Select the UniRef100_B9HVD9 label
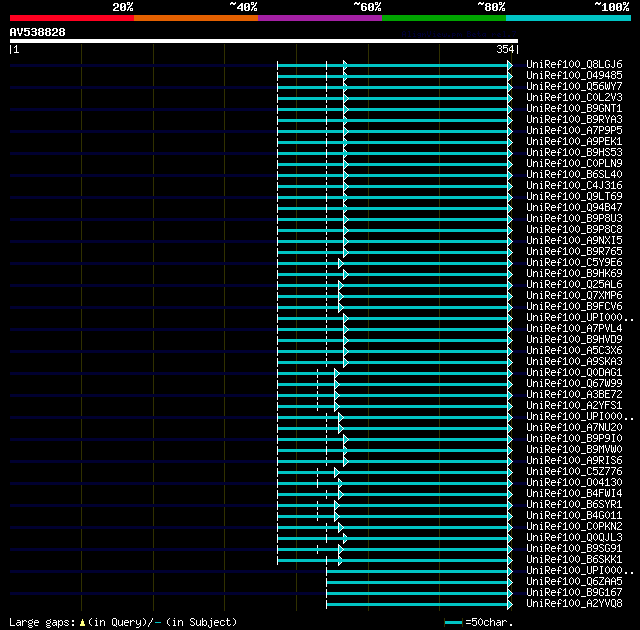The height and width of the screenshot is (630, 640). (574, 339)
